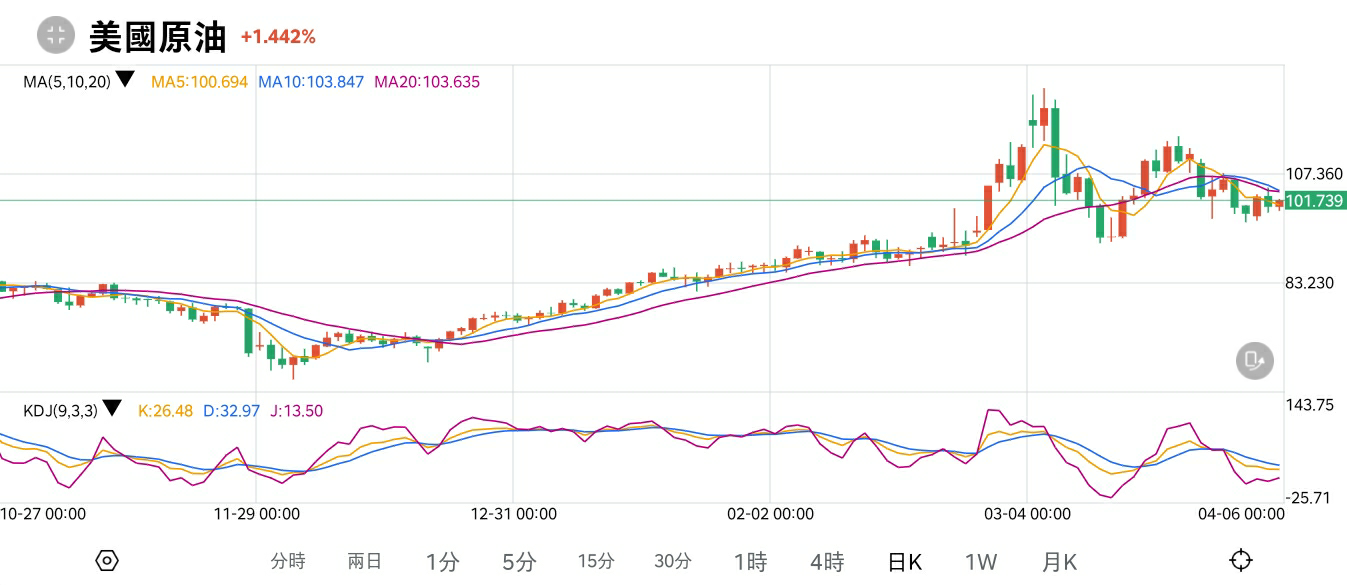Click the green 101.739 current price label
This screenshot has height=585, width=1347.
1314,201
